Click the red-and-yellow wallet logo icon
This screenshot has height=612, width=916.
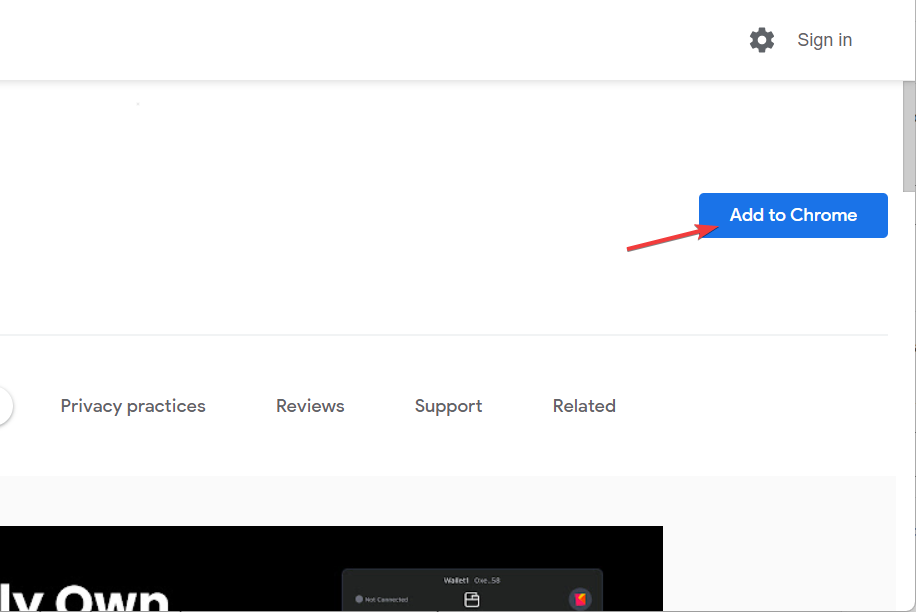[580, 598]
